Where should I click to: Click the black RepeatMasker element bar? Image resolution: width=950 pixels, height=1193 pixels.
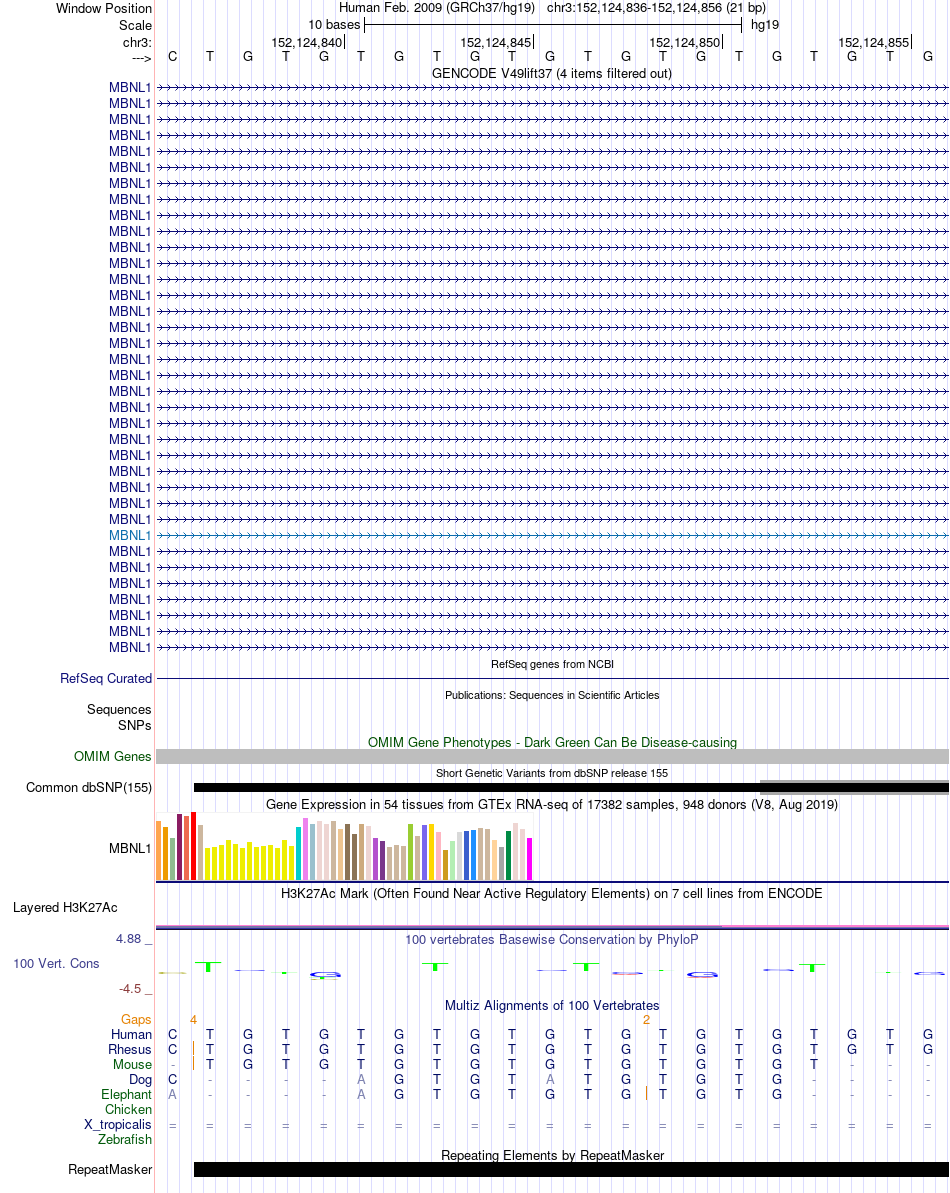coord(571,1169)
